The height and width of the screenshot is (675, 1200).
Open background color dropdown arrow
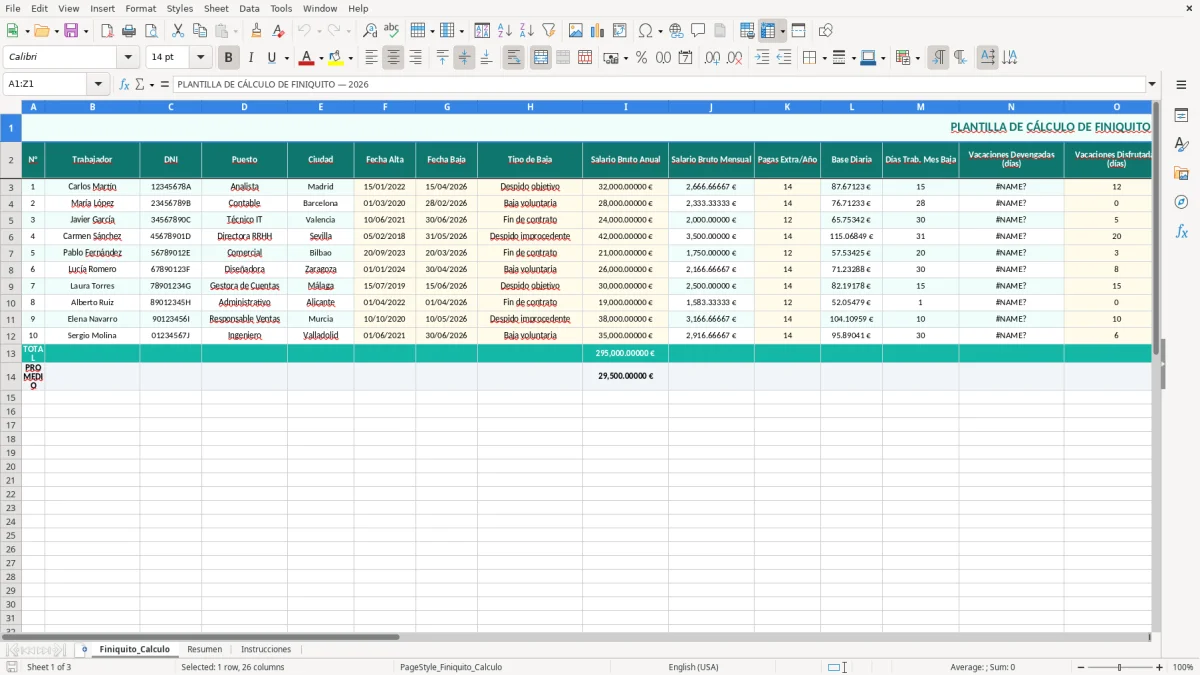350,58
